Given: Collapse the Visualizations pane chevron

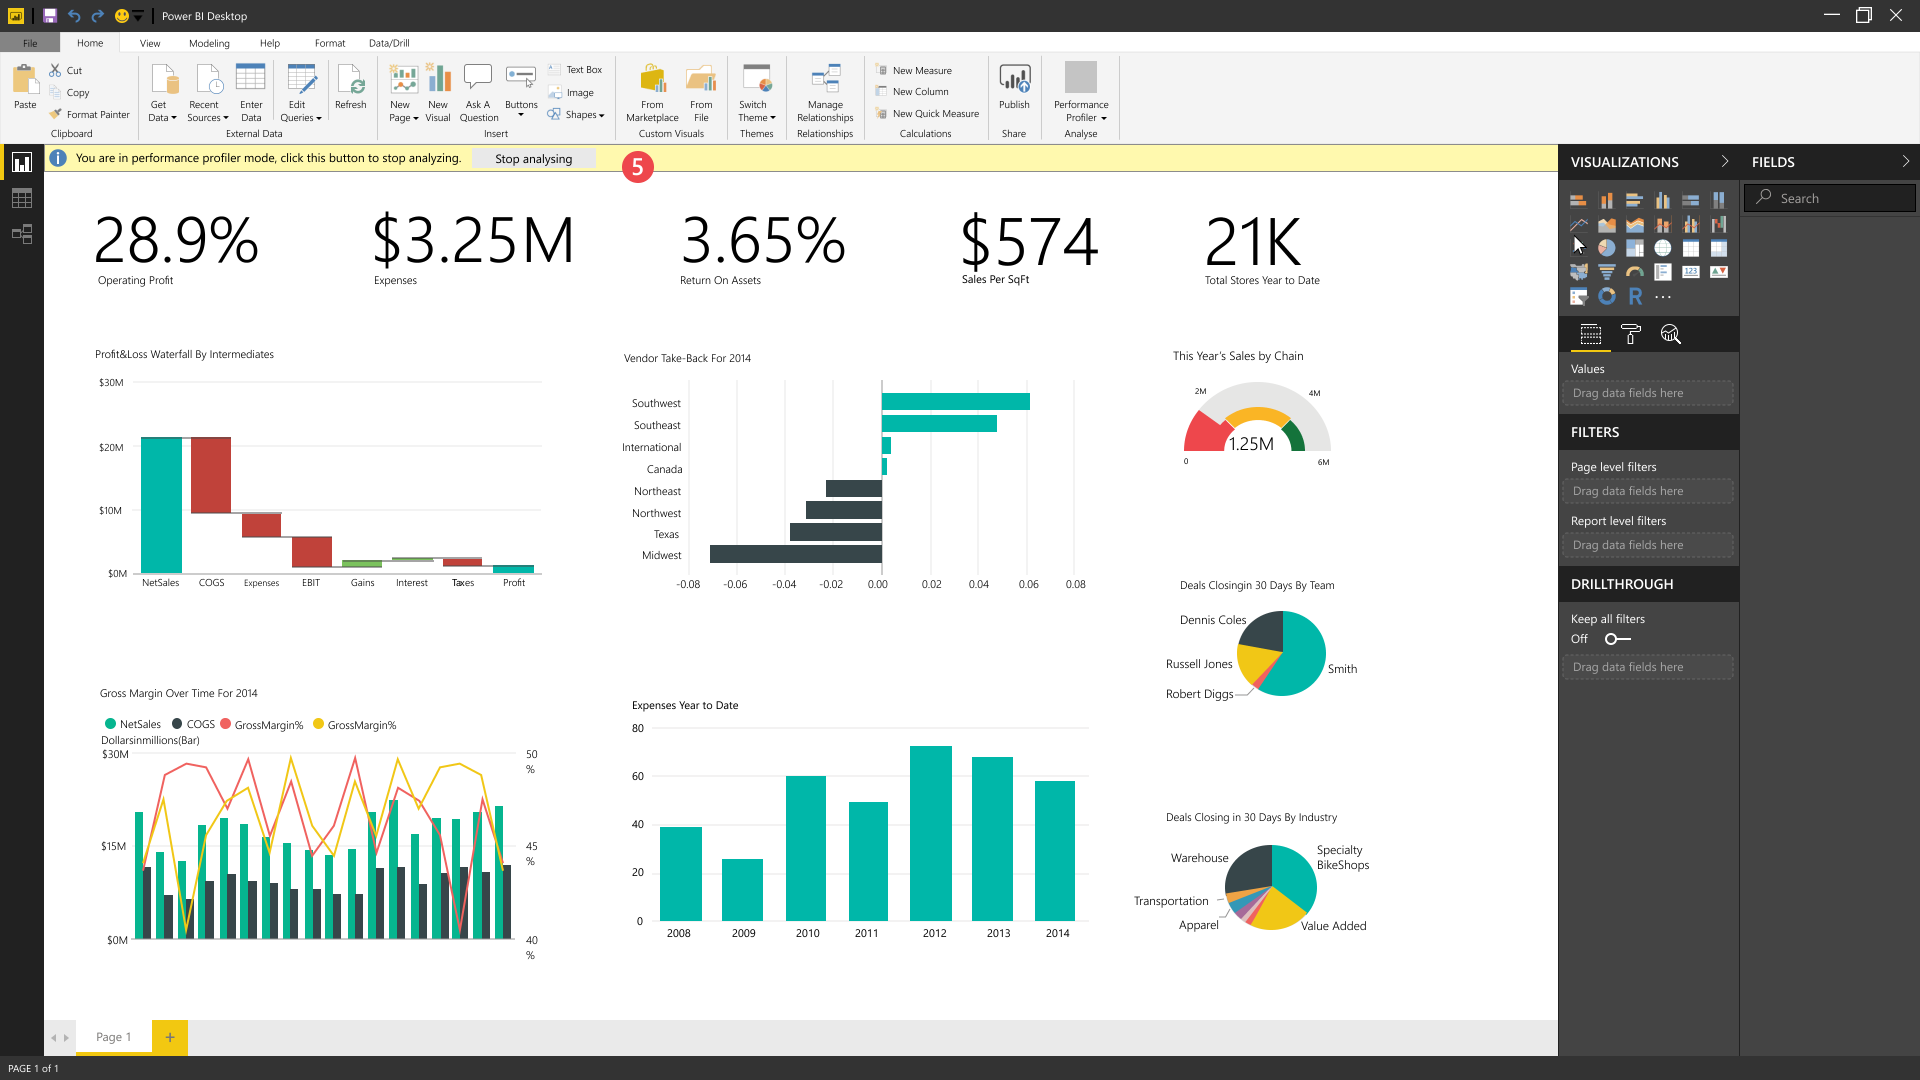Looking at the screenshot, I should [x=1724, y=161].
